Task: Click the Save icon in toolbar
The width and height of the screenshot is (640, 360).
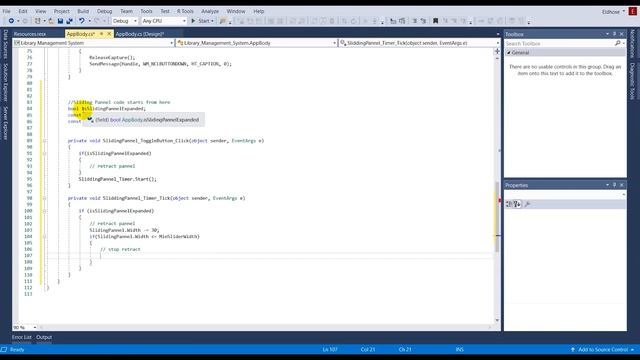Action: (60, 21)
